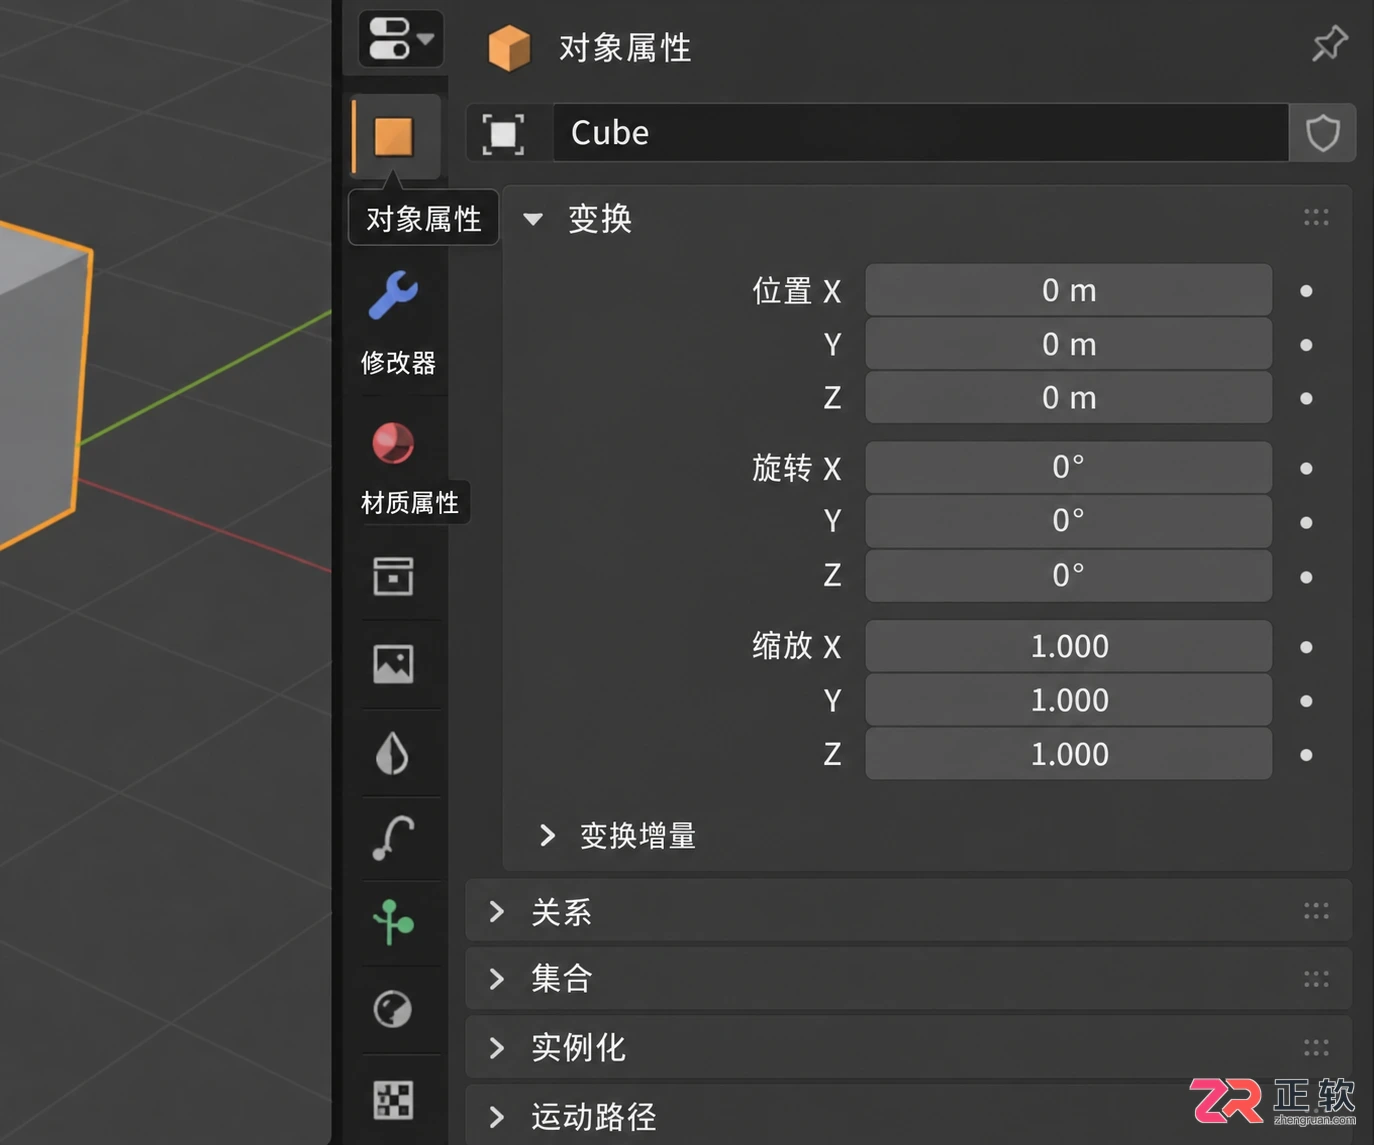This screenshot has width=1374, height=1145.
Task: Expand the 实例化 panel
Action: tap(497, 1047)
